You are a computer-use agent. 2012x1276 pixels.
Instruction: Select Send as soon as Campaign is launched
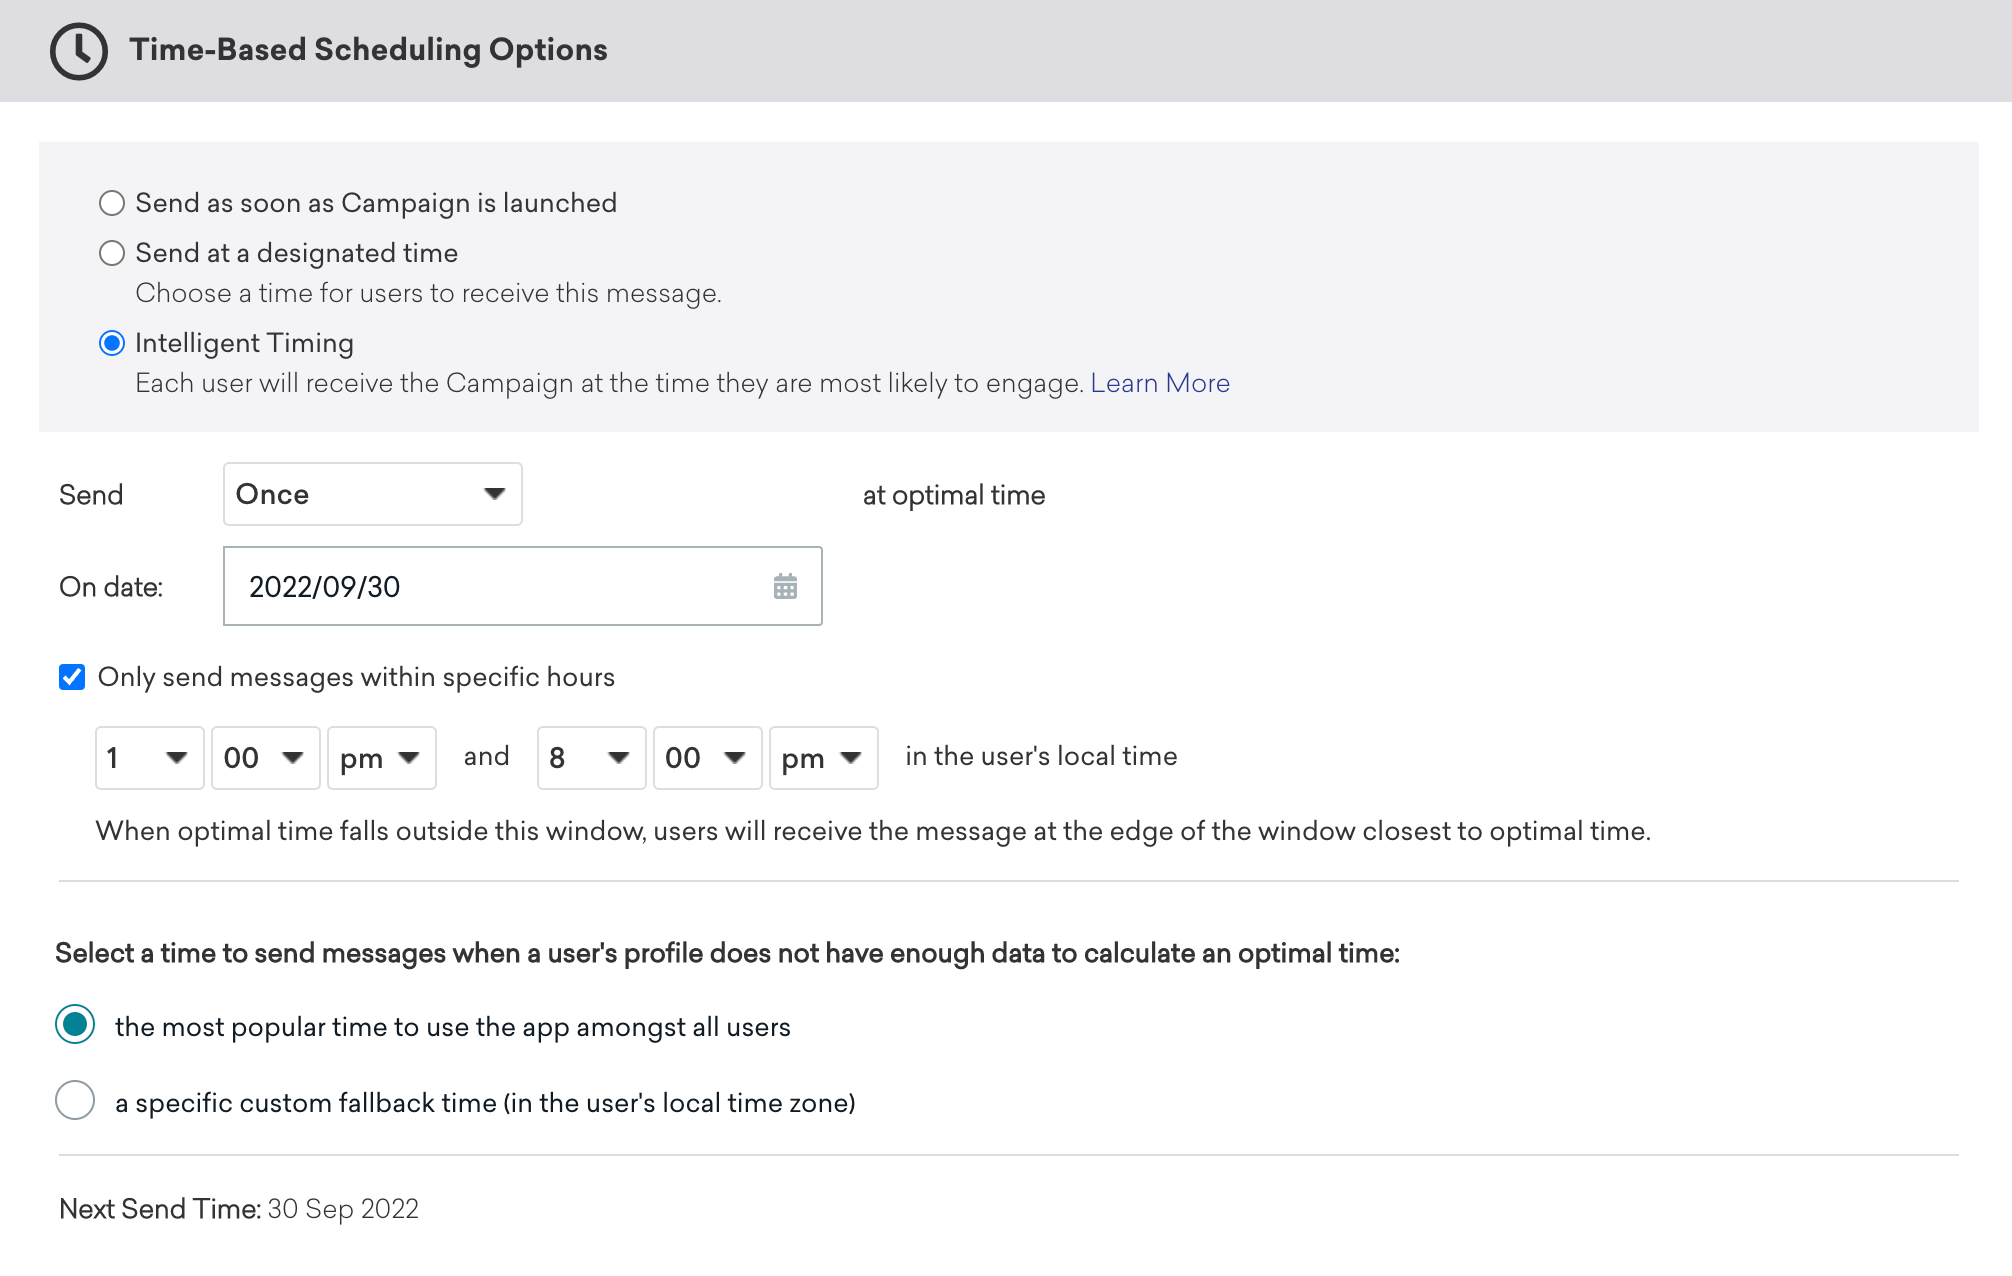point(110,202)
